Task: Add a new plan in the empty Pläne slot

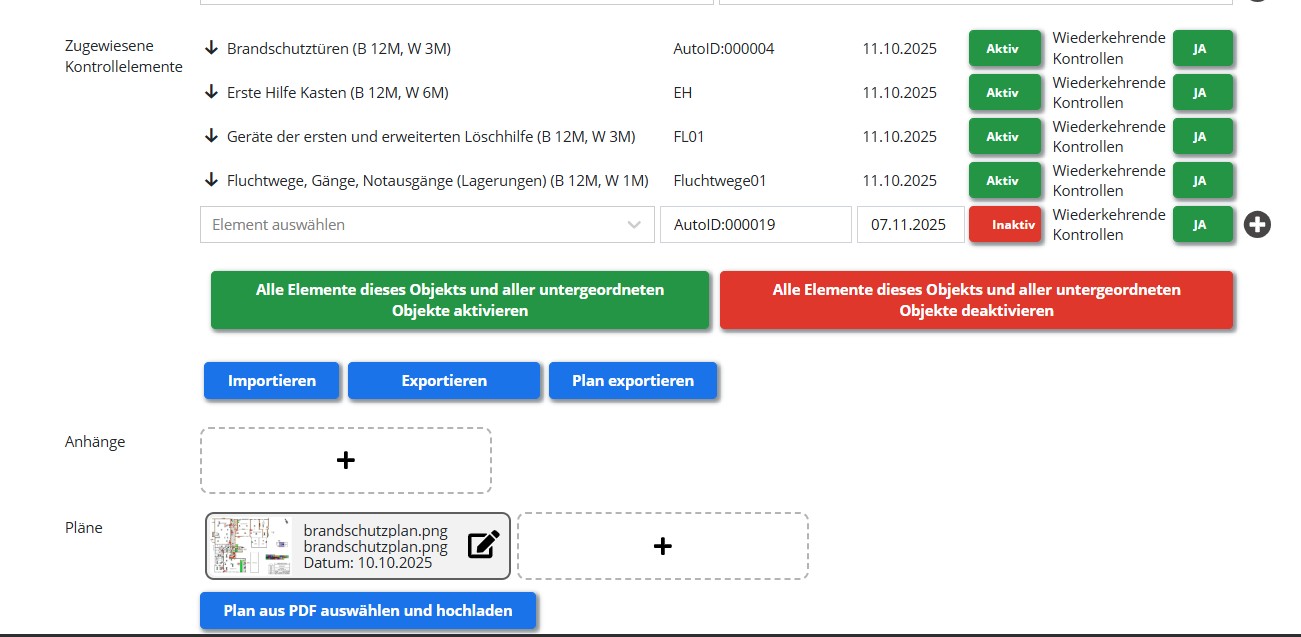Action: tap(662, 546)
